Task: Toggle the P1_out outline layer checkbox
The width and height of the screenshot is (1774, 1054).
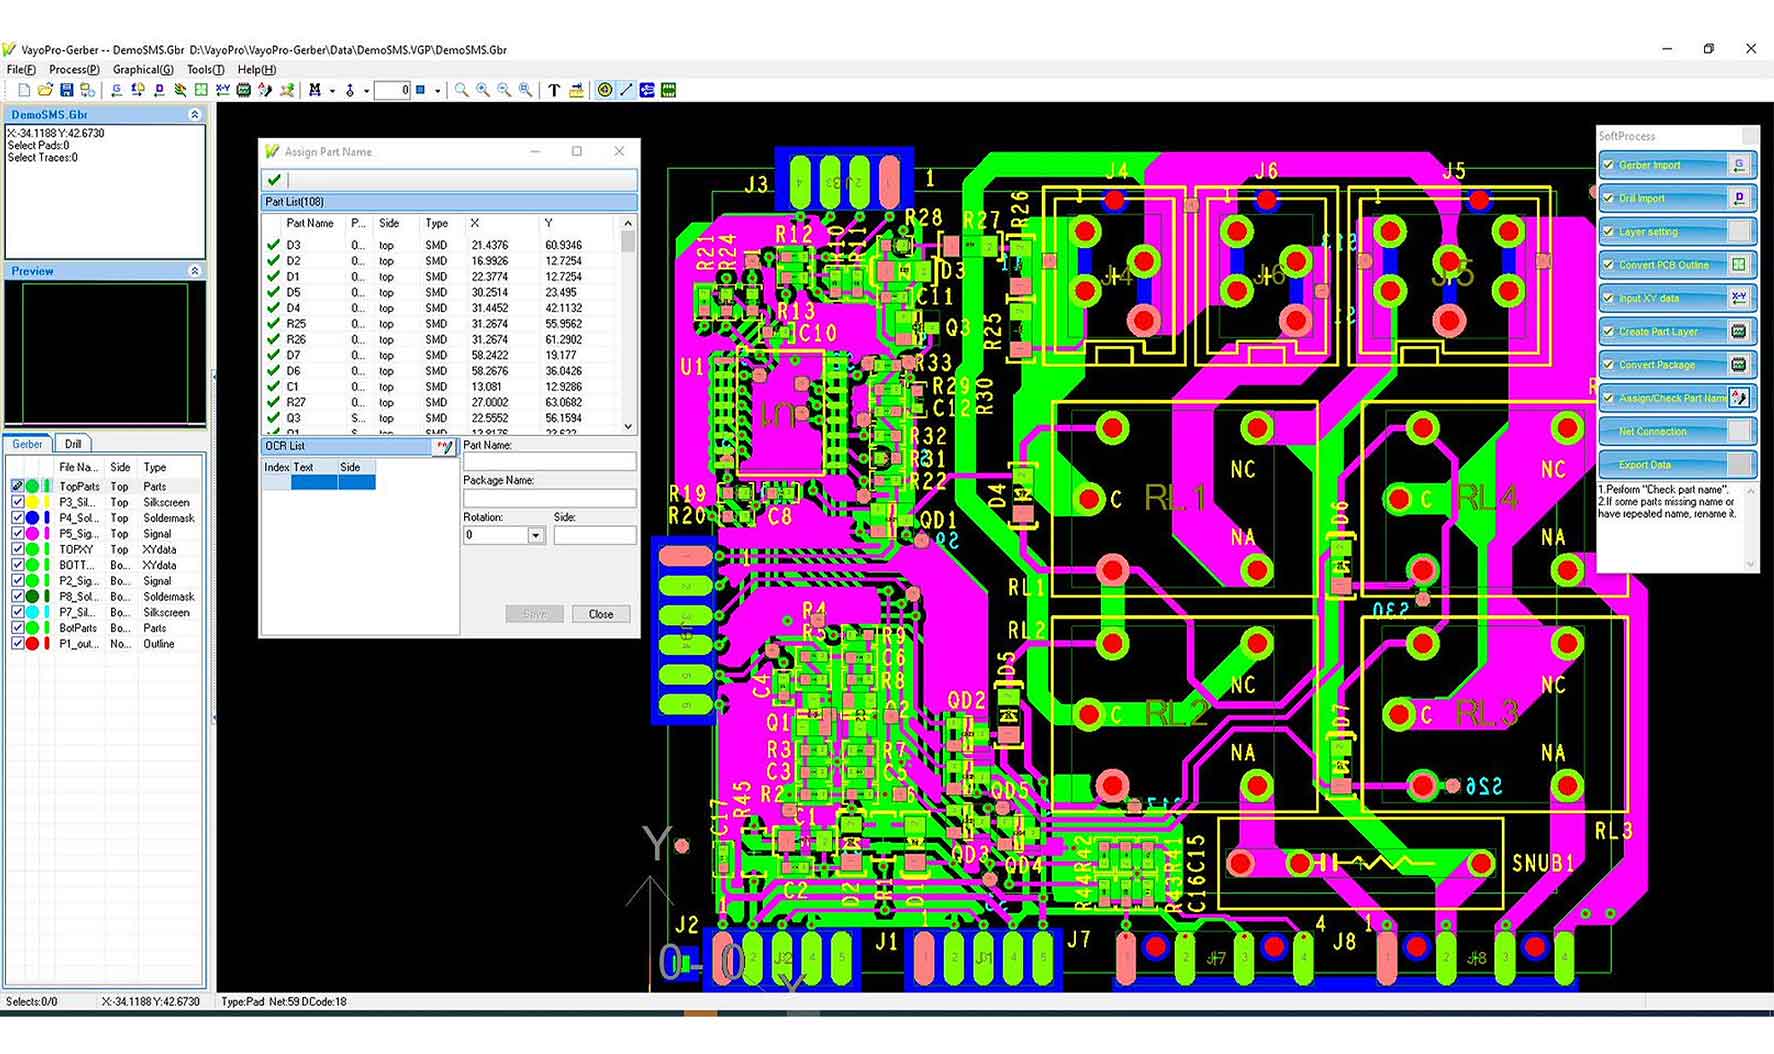Action: click(x=17, y=644)
